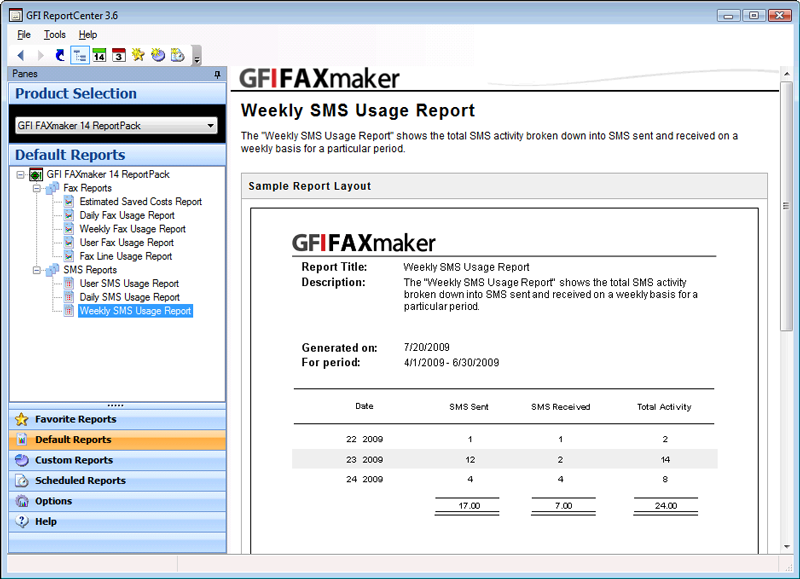Open Daily SMS Usage Report
800x579 pixels.
tap(130, 297)
